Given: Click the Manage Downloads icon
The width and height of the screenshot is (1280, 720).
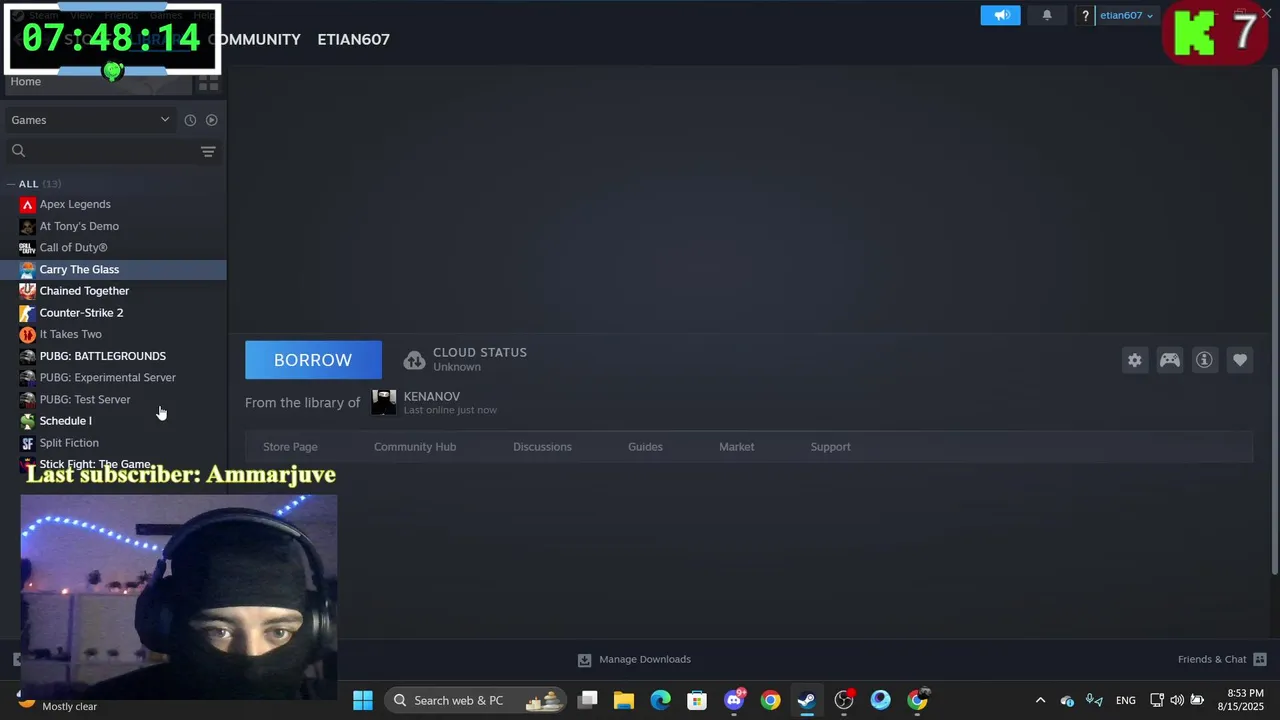Looking at the screenshot, I should pos(584,660).
